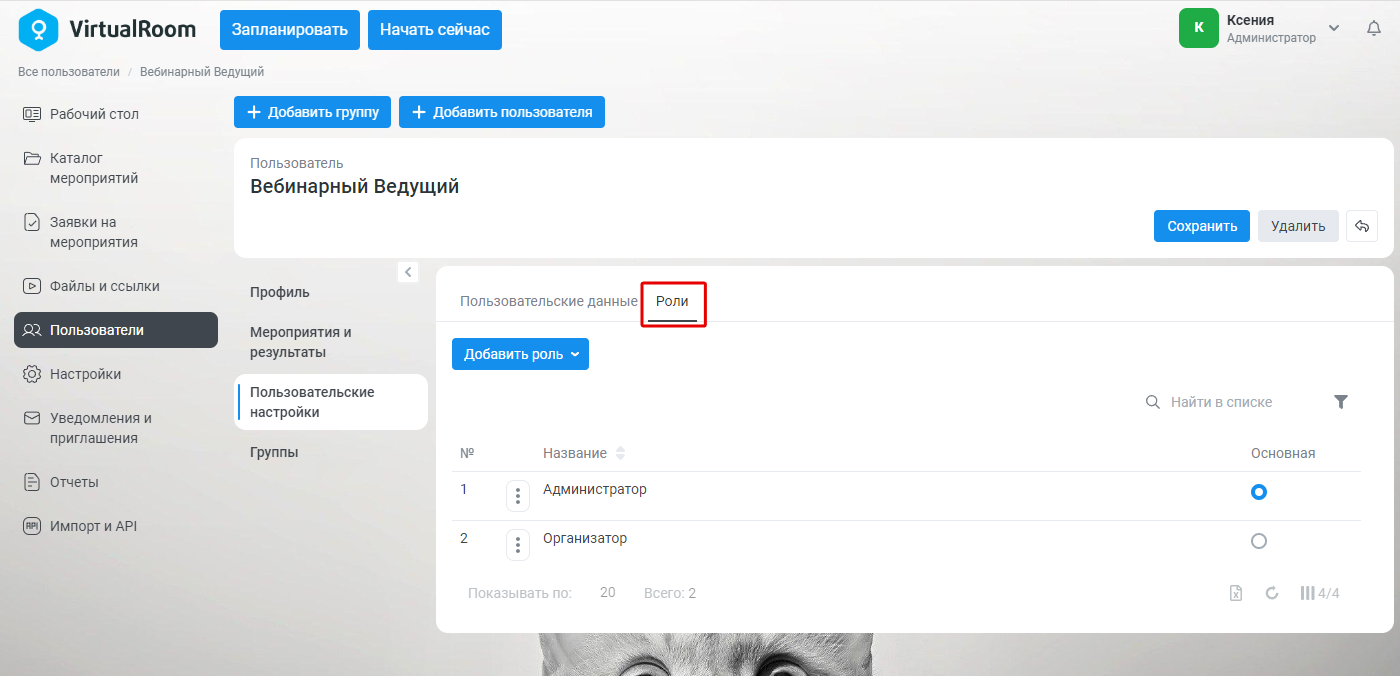
Task: Click the green K user avatar
Action: (1199, 28)
